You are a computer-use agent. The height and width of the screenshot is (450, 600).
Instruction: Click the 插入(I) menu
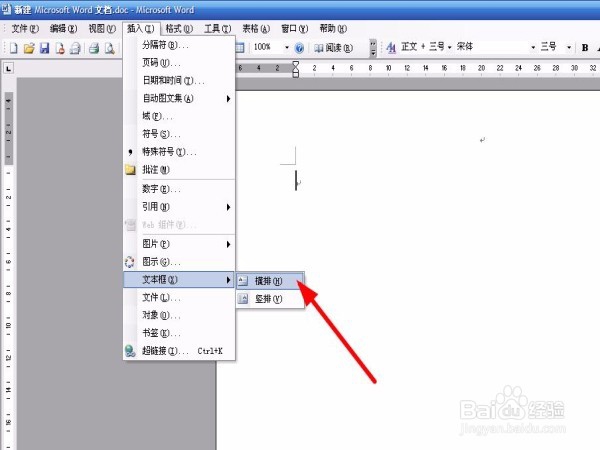(140, 29)
